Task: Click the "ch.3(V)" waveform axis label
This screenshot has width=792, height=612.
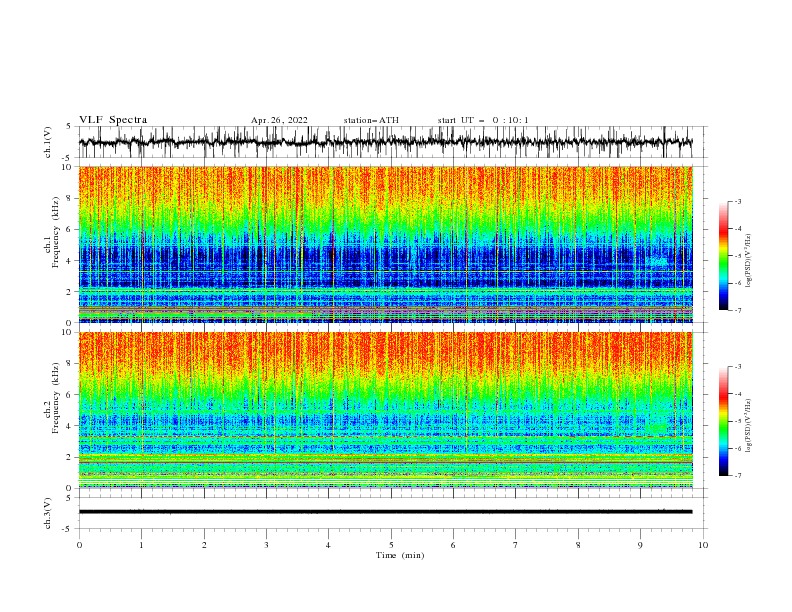Action: click(48, 513)
